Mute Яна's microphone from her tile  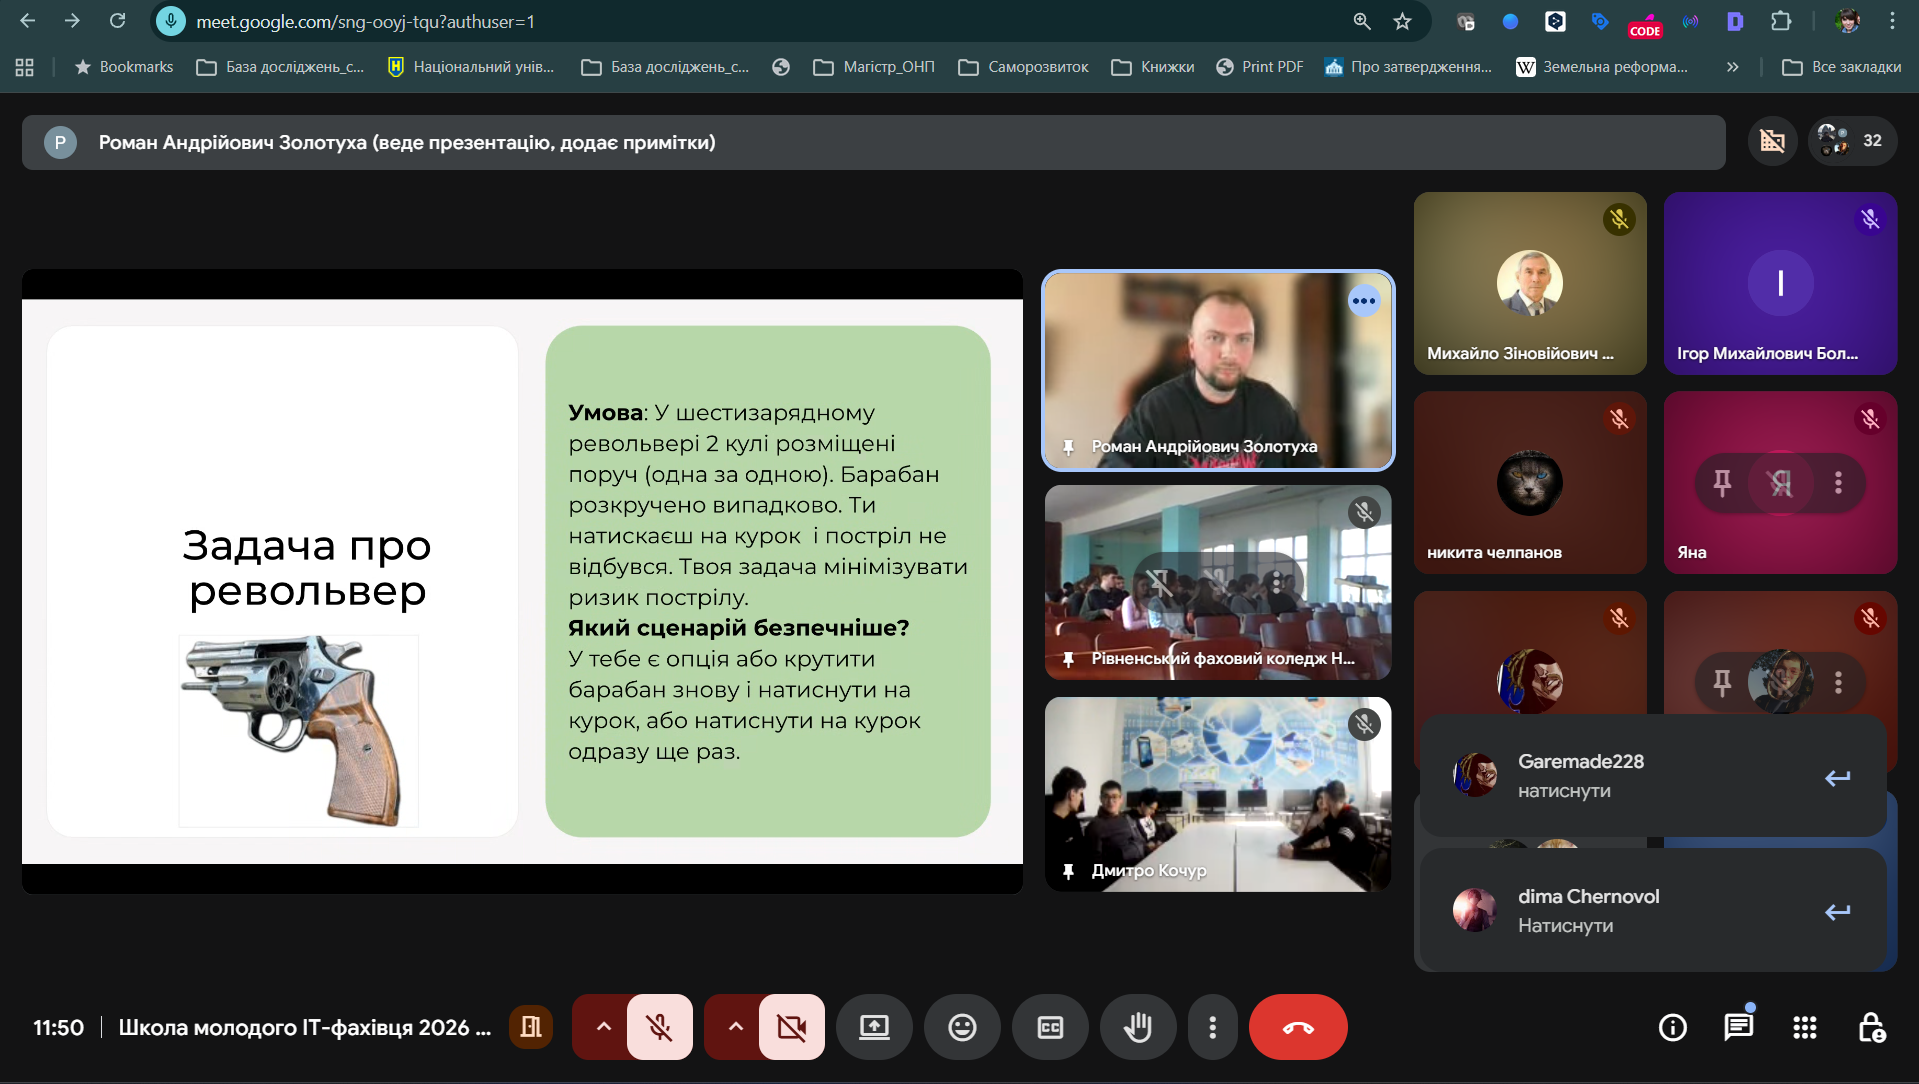click(1781, 483)
